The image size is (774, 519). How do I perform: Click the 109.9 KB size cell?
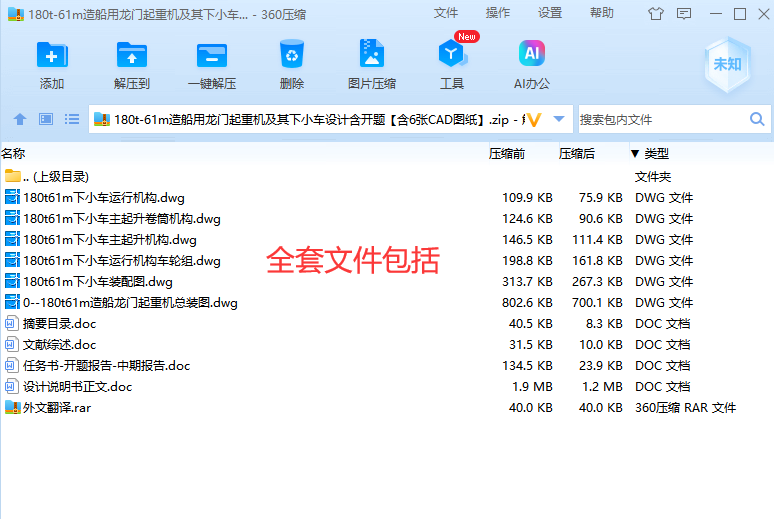tap(527, 198)
